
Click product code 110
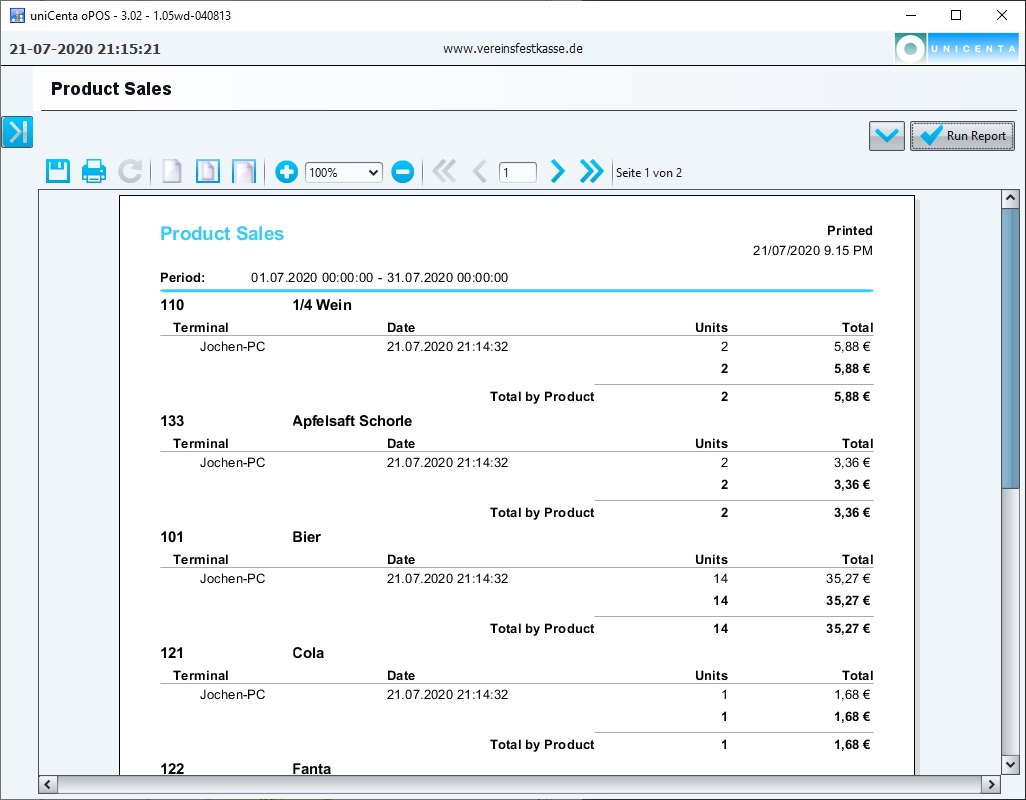[x=172, y=305]
